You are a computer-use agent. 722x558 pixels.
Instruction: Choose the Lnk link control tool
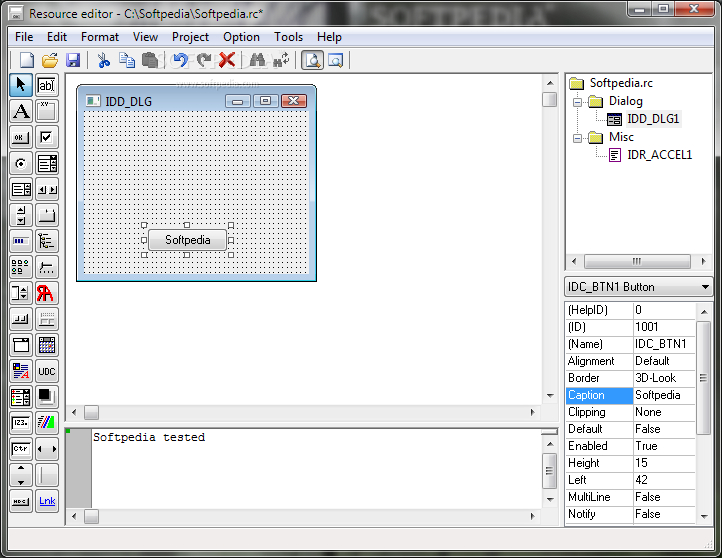pos(47,501)
